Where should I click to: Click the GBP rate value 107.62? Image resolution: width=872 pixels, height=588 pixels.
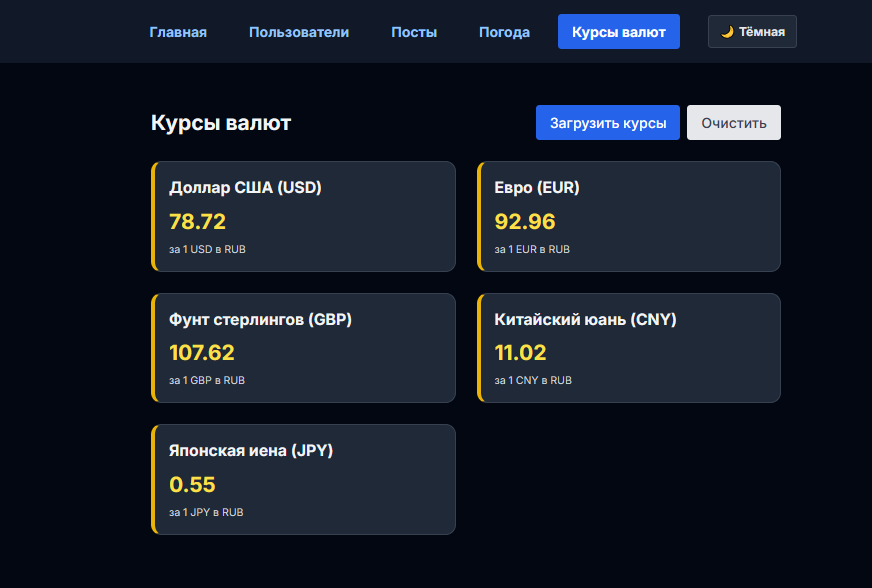pyautogui.click(x=202, y=353)
